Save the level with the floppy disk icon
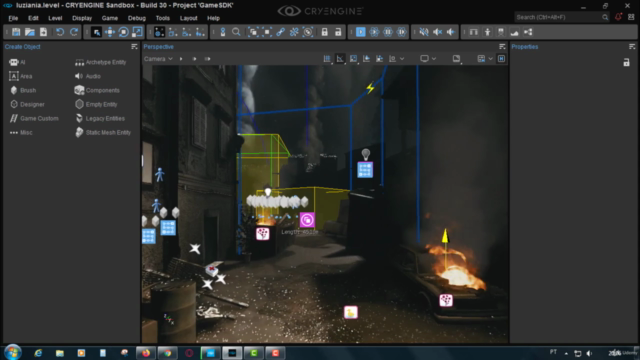 click(x=16, y=32)
